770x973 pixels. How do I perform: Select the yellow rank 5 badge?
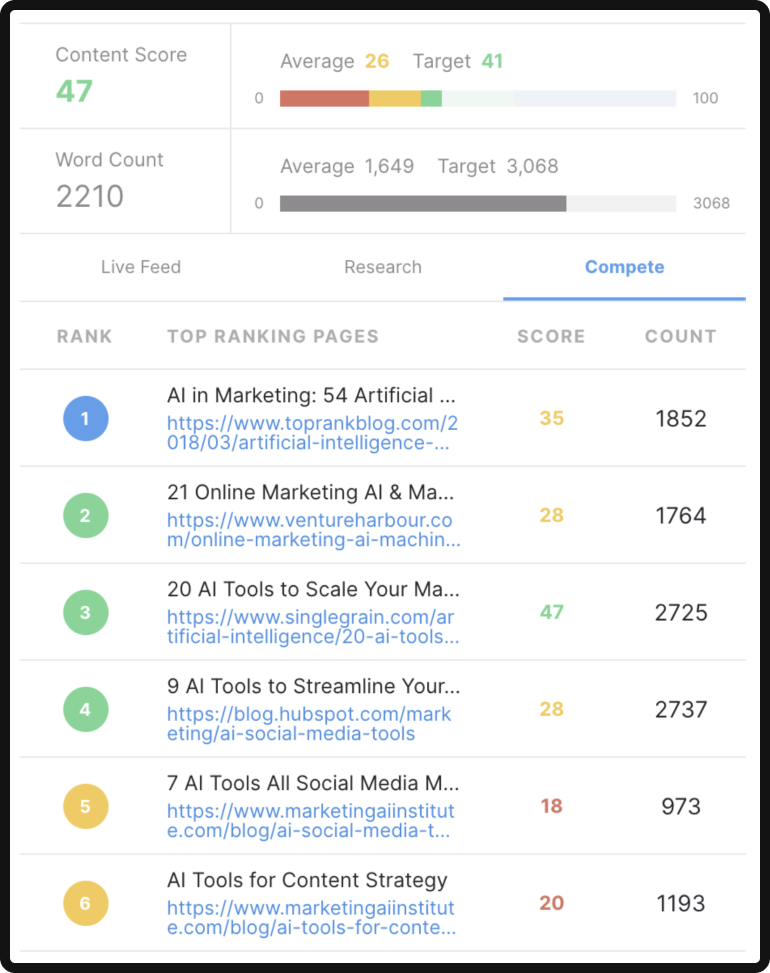[x=86, y=806]
